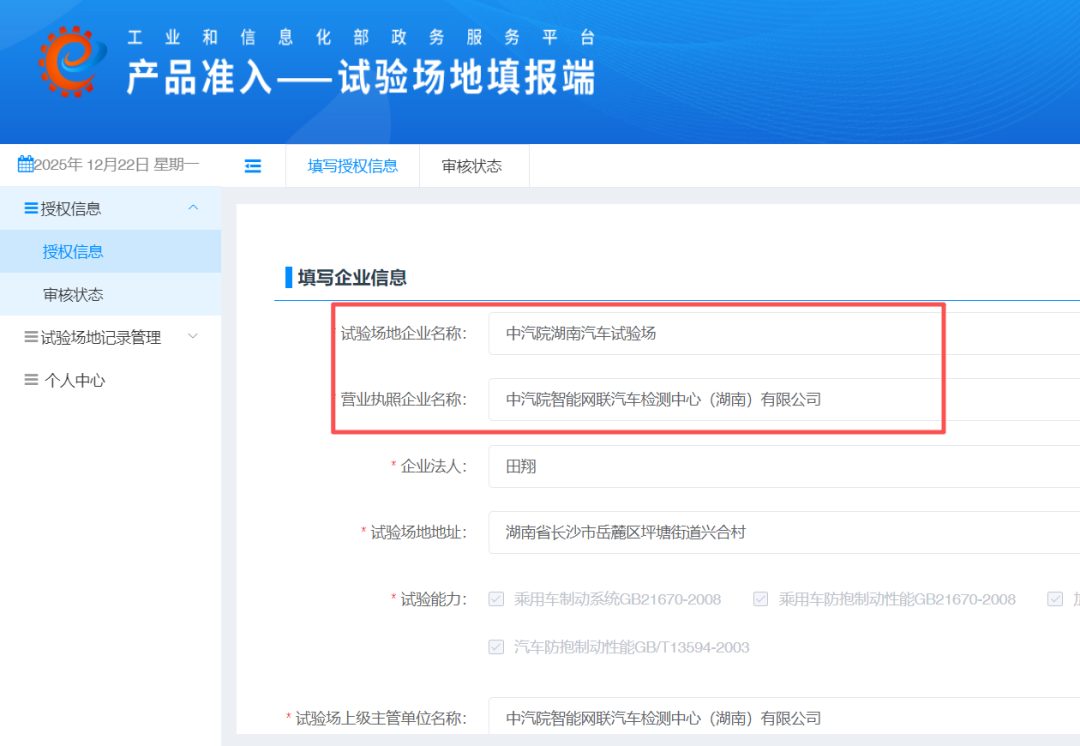
Task: Switch to the 填写授权信息 tab
Action: [352, 166]
